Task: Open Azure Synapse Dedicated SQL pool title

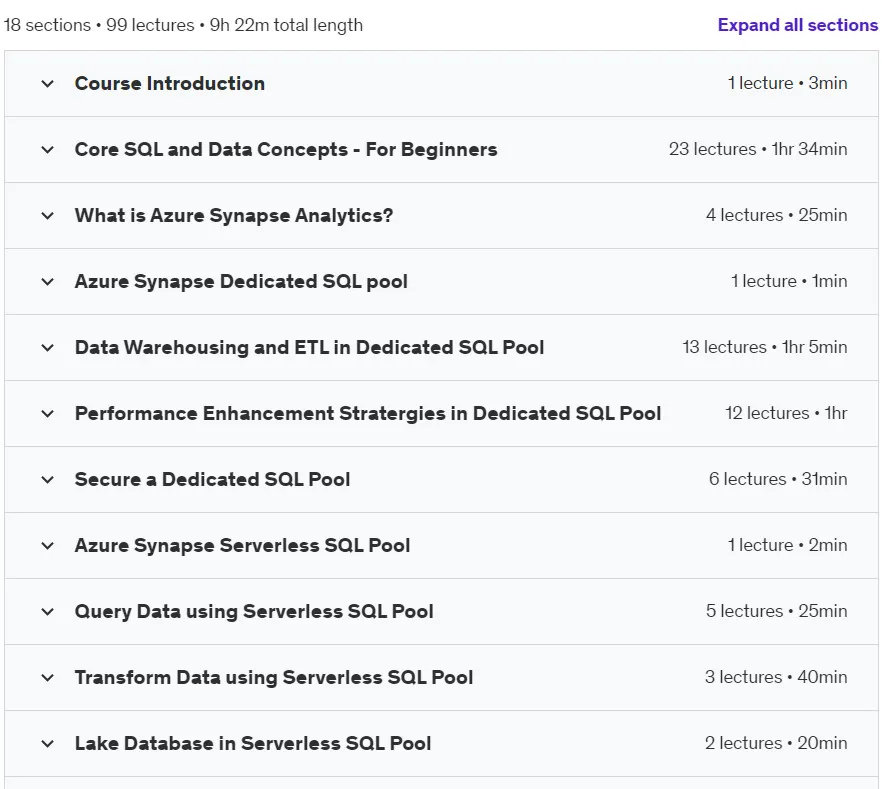Action: (241, 281)
